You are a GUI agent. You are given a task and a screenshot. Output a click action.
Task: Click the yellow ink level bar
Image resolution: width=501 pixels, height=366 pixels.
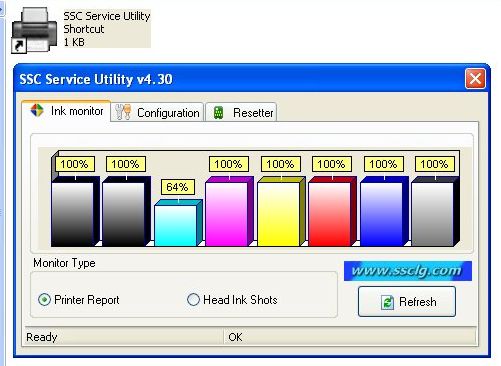(281, 211)
